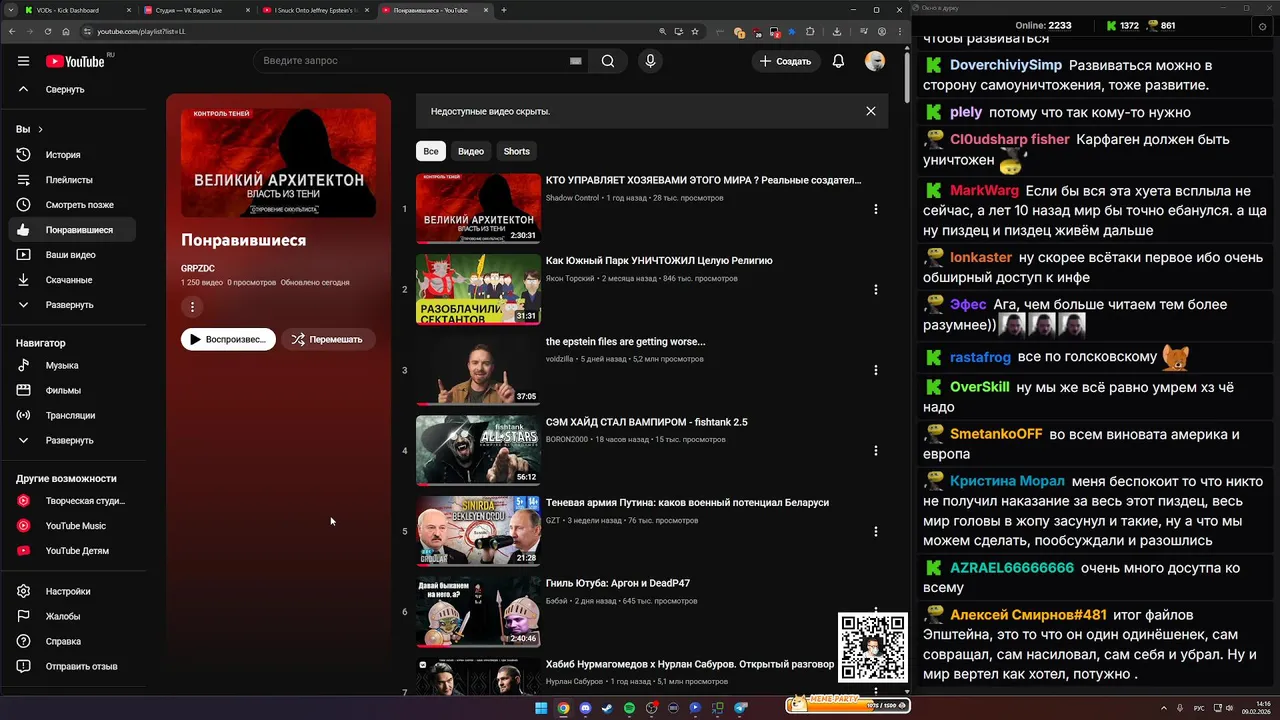The image size is (1280, 720).
Task: Click the Воспроизвести all button
Action: [x=228, y=339]
